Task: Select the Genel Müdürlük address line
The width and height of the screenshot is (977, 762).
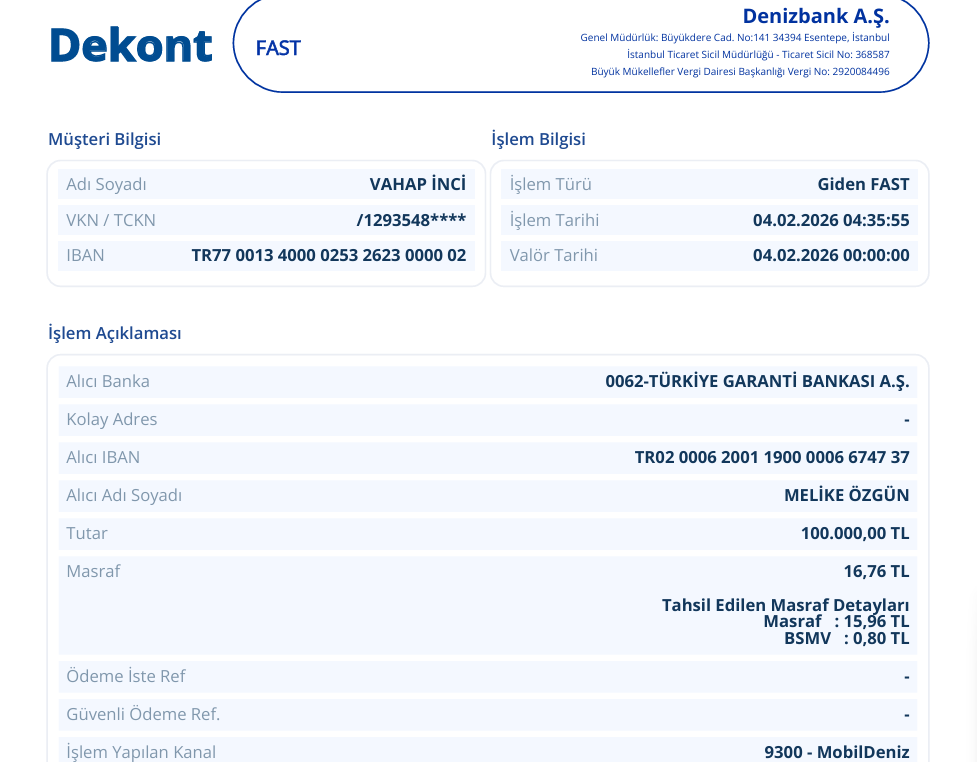Action: coord(735,37)
